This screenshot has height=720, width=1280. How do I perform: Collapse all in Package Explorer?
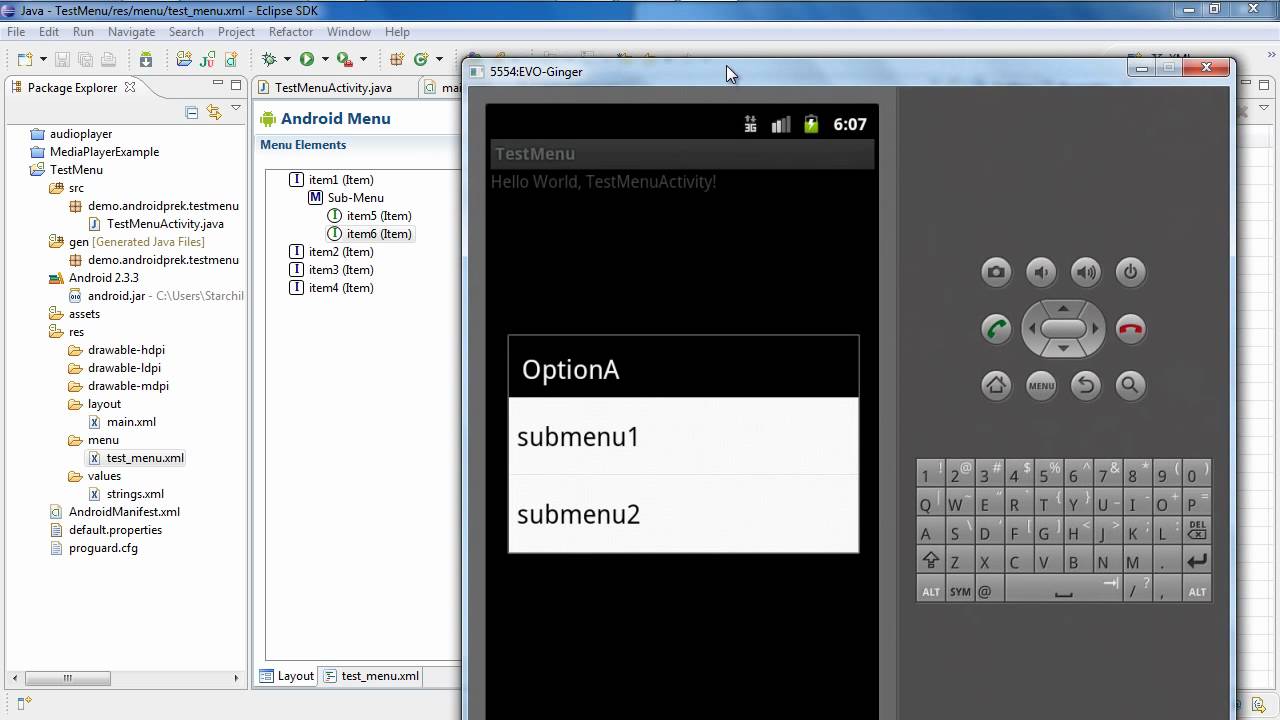[192, 112]
